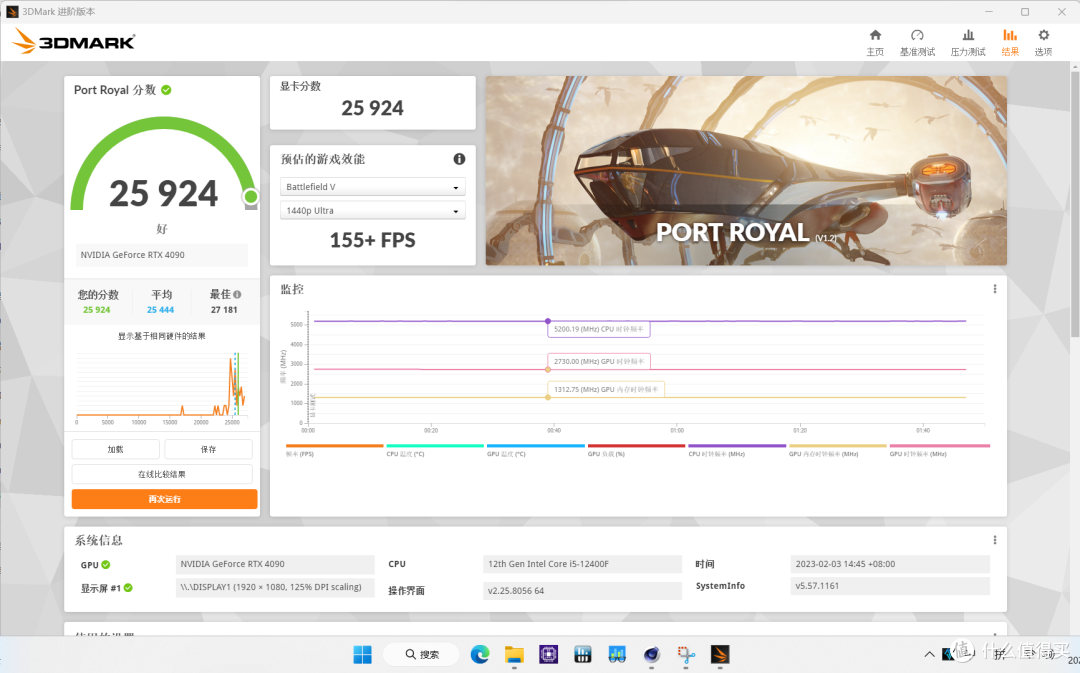The image size is (1080, 673).
Task: Open Microsoft Edge from taskbar
Action: point(480,654)
